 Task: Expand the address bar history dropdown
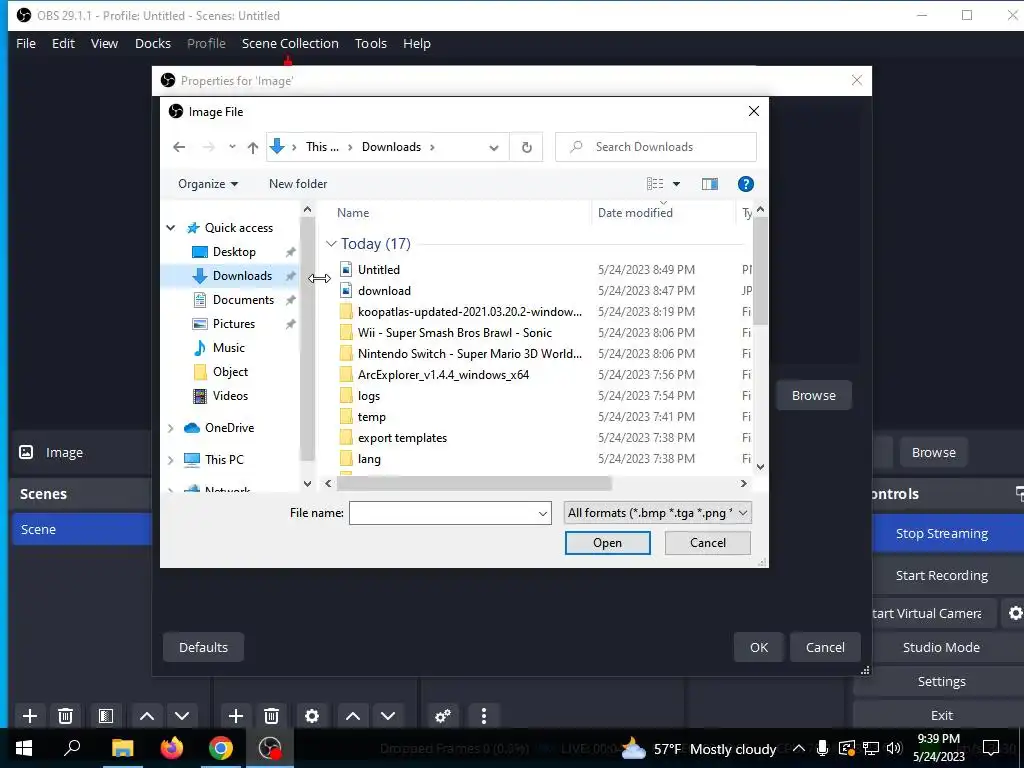coord(494,148)
